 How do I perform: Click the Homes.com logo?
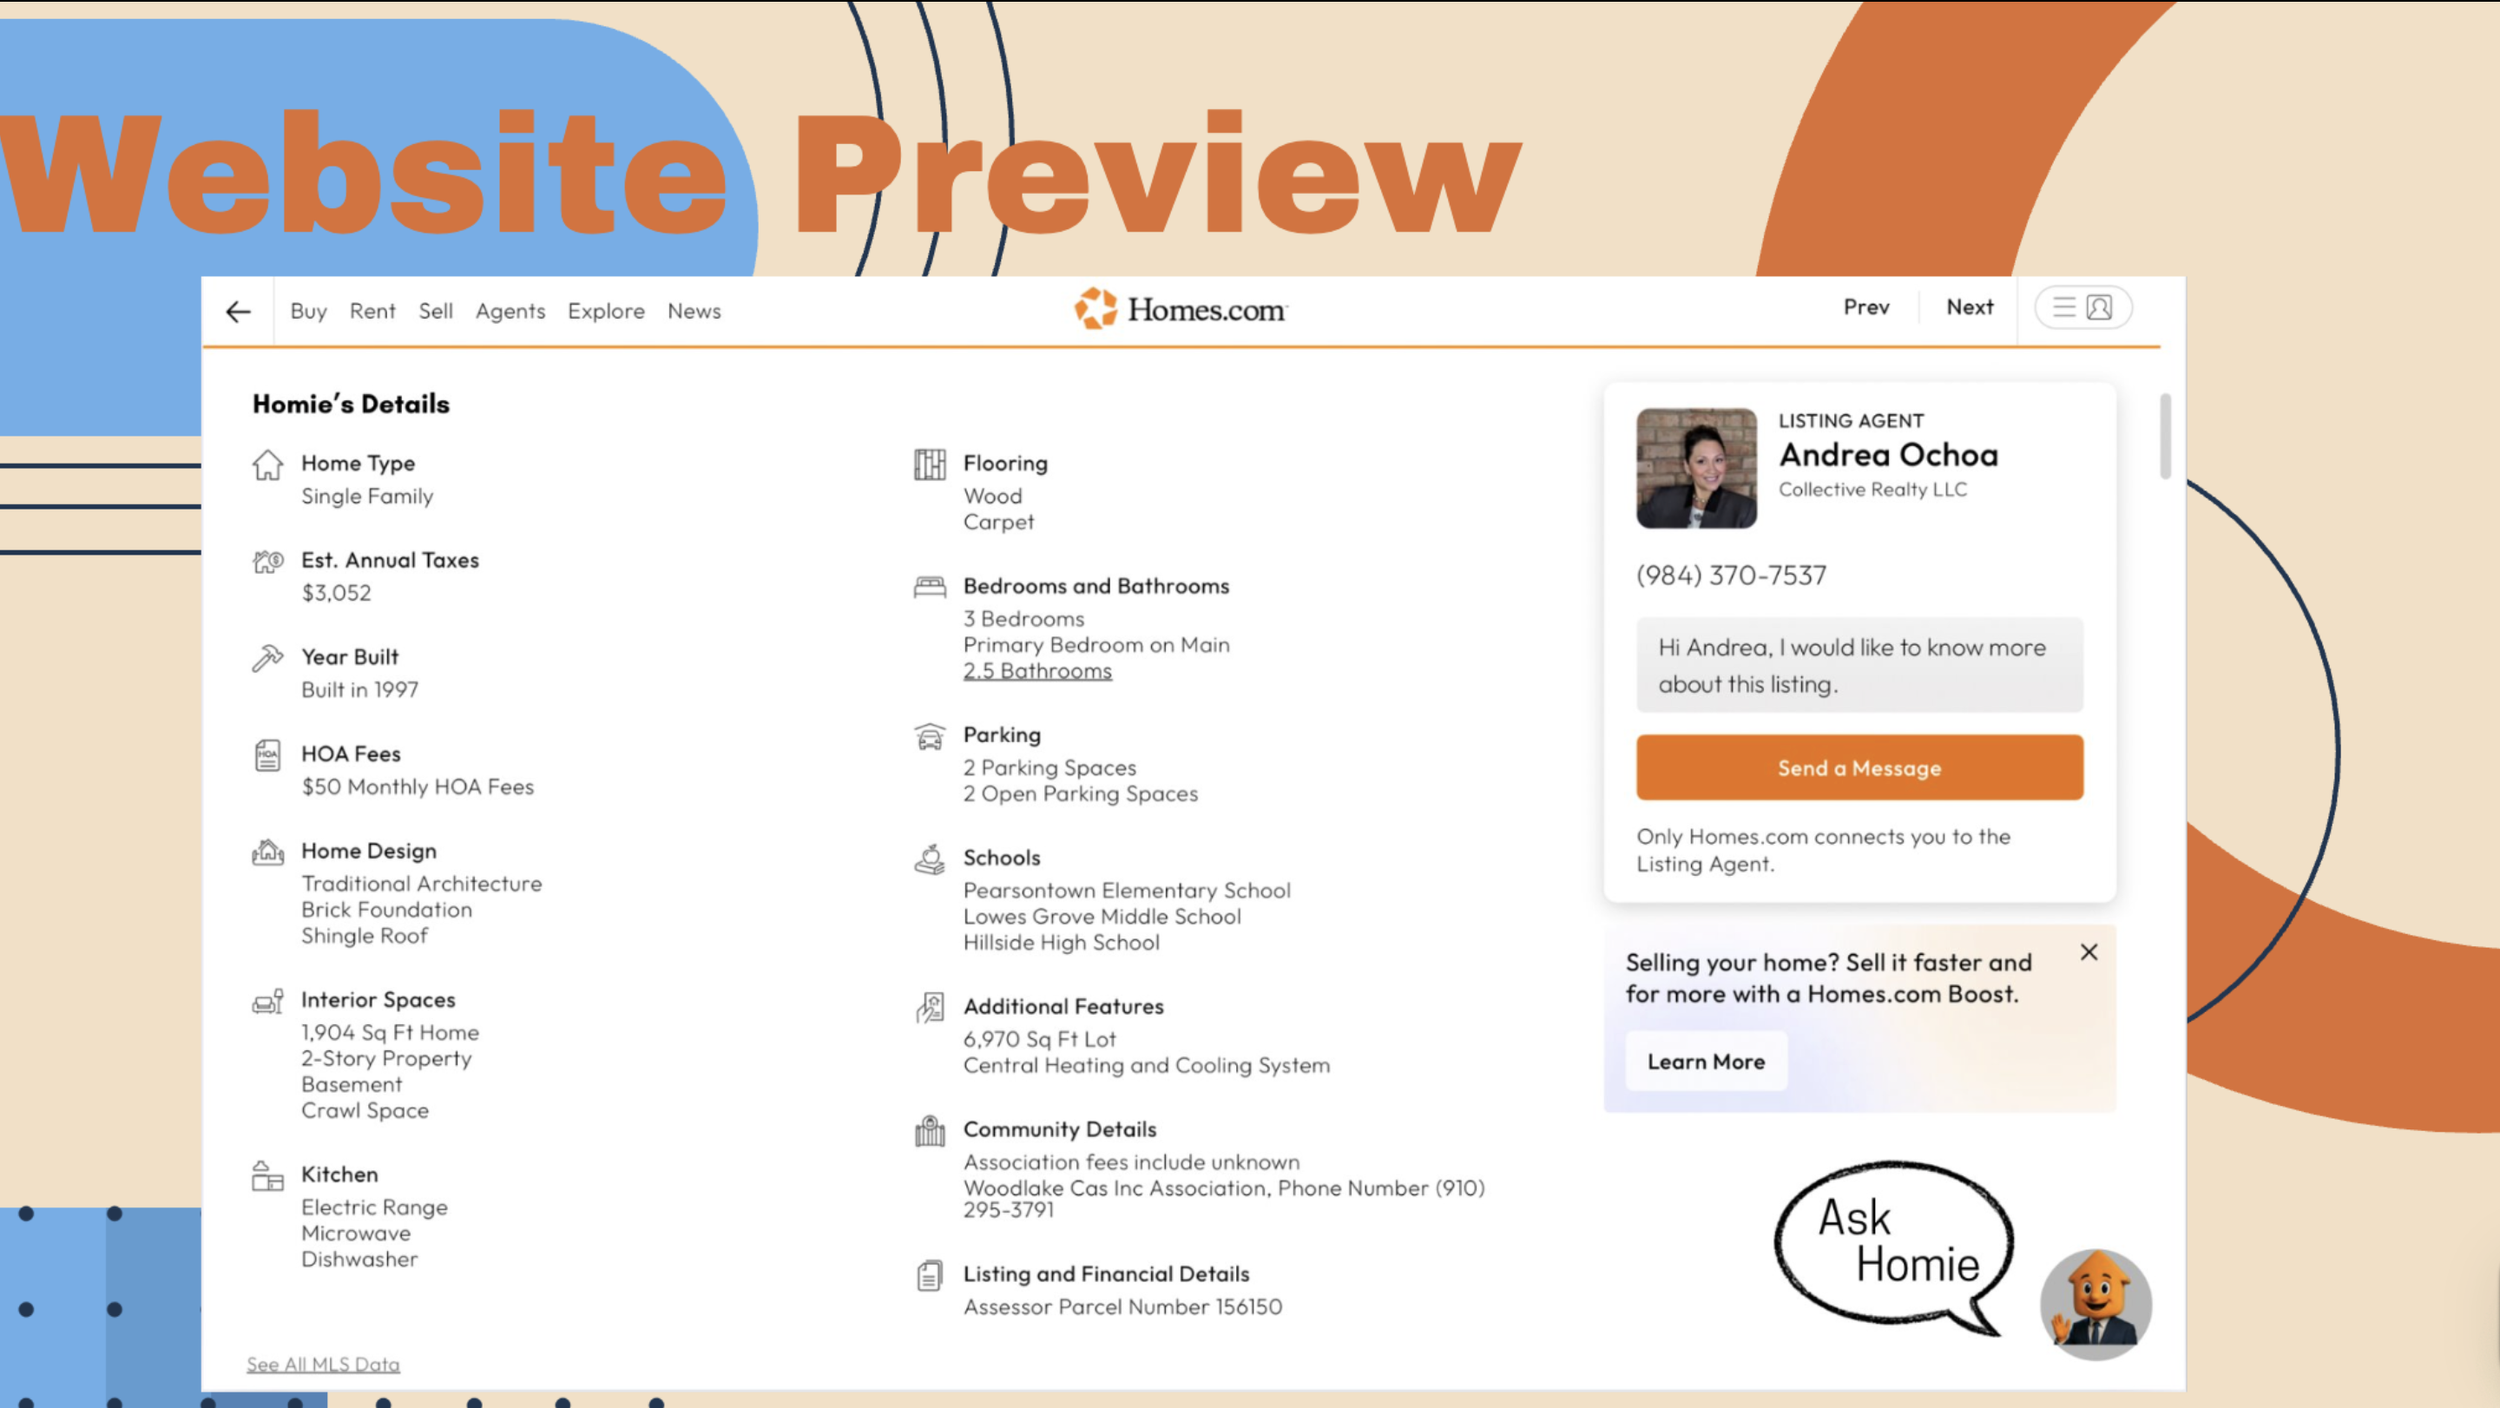point(1181,309)
